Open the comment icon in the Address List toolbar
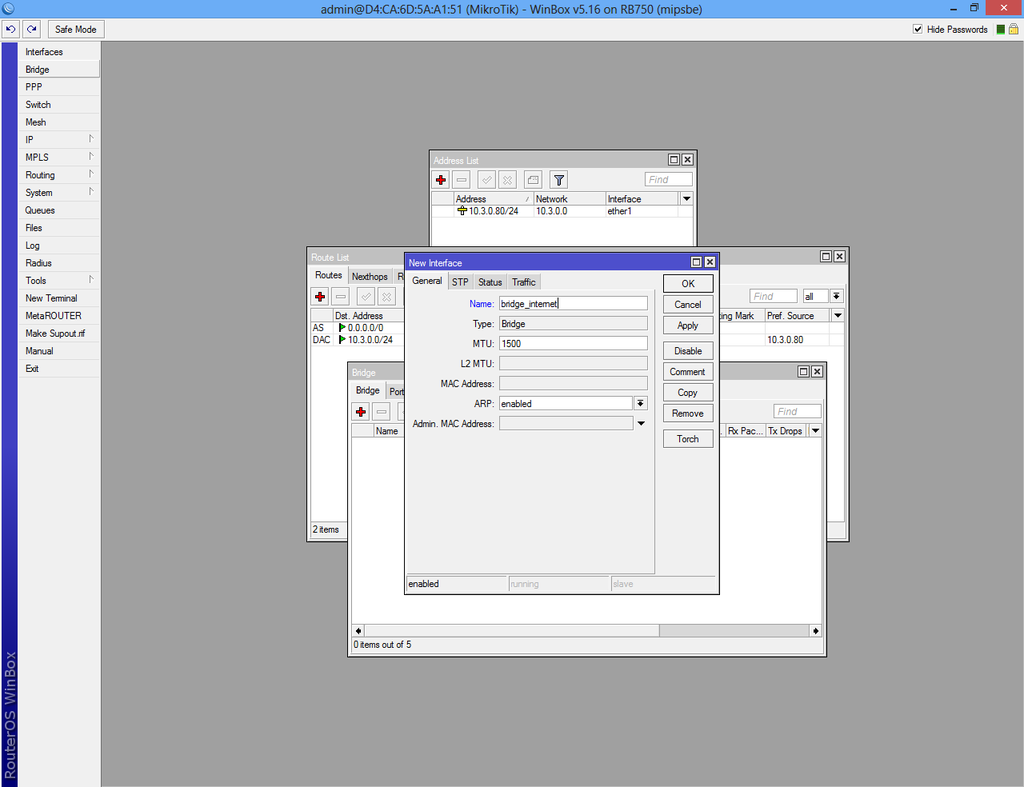Viewport: 1024px width, 787px height. (533, 179)
